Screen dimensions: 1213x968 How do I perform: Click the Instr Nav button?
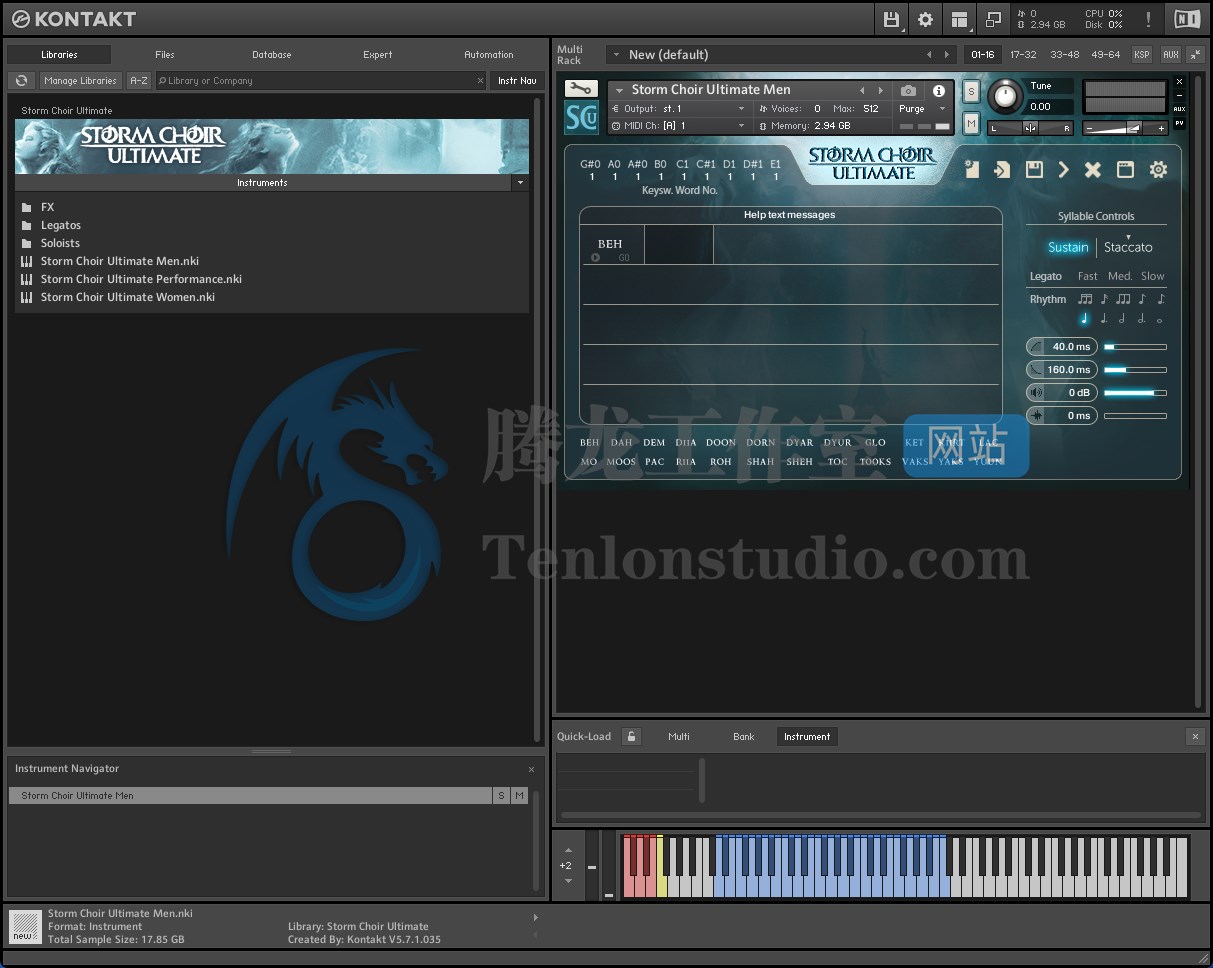tap(516, 81)
